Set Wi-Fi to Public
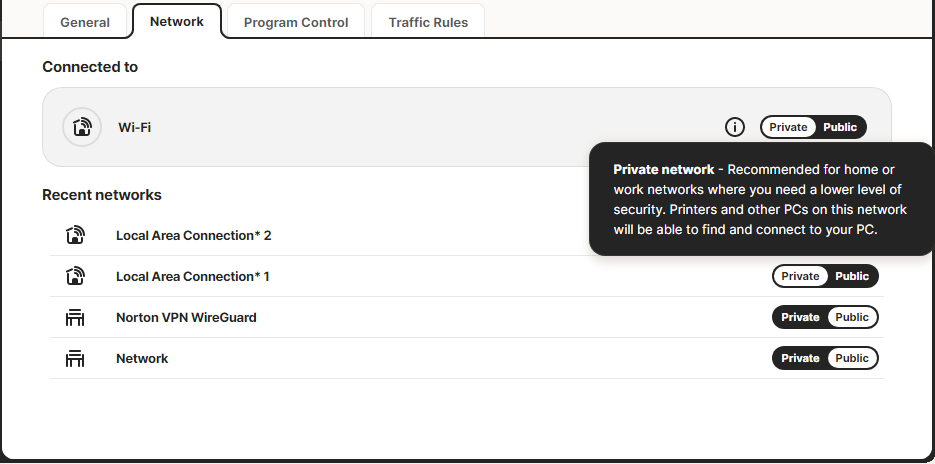Screen dimensions: 935x464 coord(840,127)
